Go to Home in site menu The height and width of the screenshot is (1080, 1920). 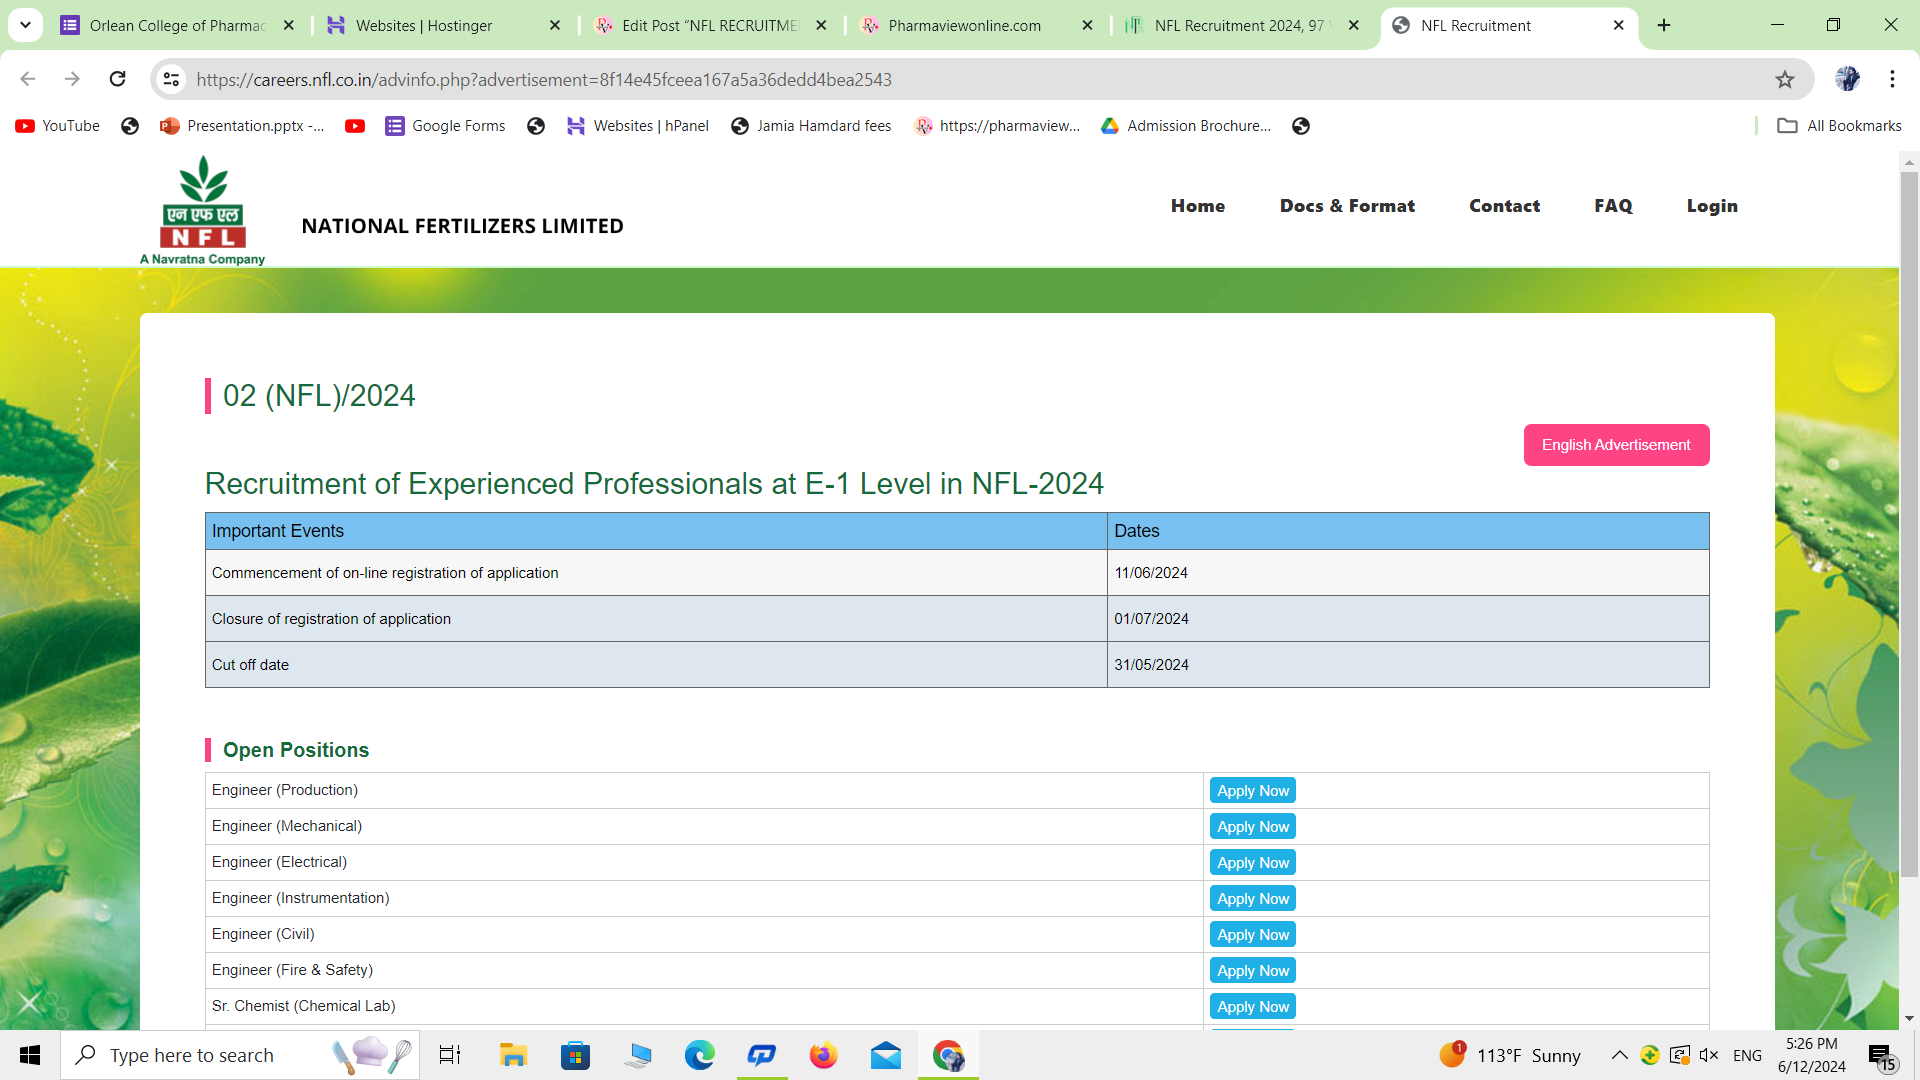coord(1198,206)
